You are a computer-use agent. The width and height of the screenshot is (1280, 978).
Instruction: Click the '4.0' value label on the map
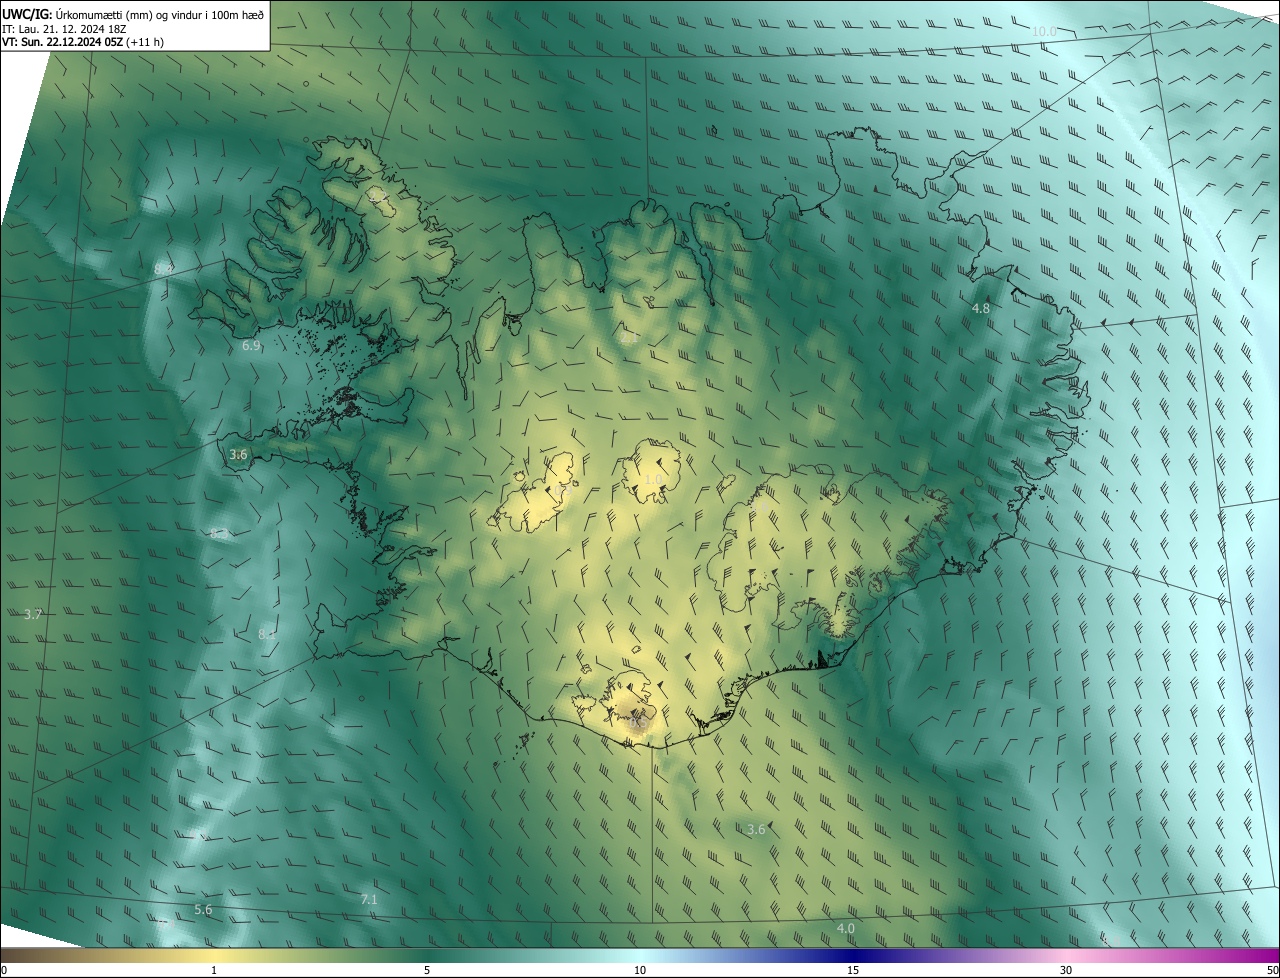coord(845,929)
